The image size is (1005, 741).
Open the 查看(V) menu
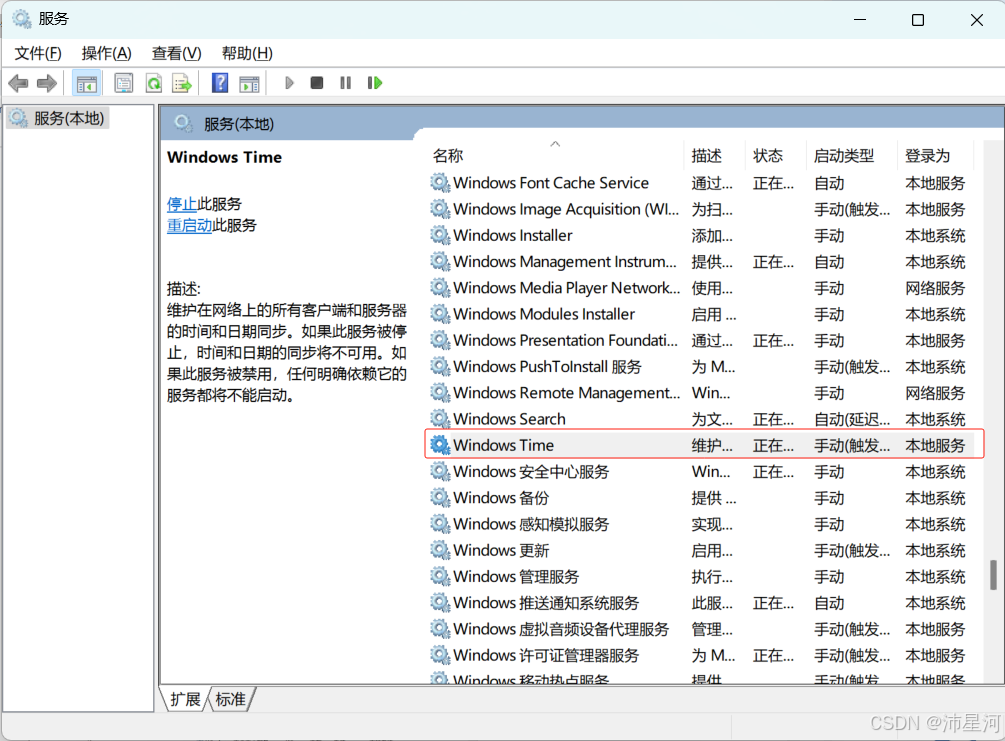176,53
